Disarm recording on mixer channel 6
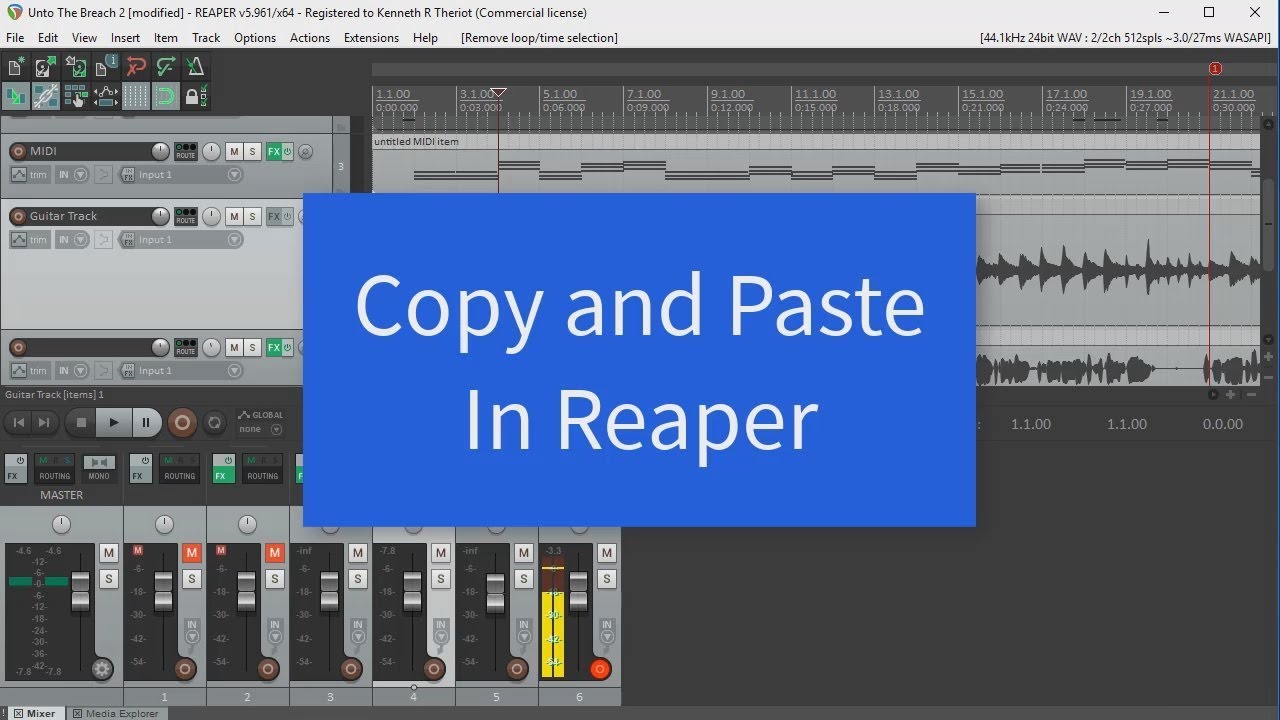Screen dimensions: 1280x720 coord(600,669)
